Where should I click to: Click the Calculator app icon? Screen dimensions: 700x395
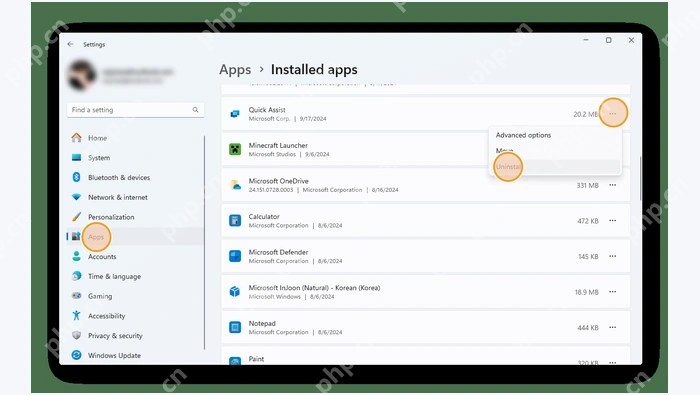[x=235, y=220]
